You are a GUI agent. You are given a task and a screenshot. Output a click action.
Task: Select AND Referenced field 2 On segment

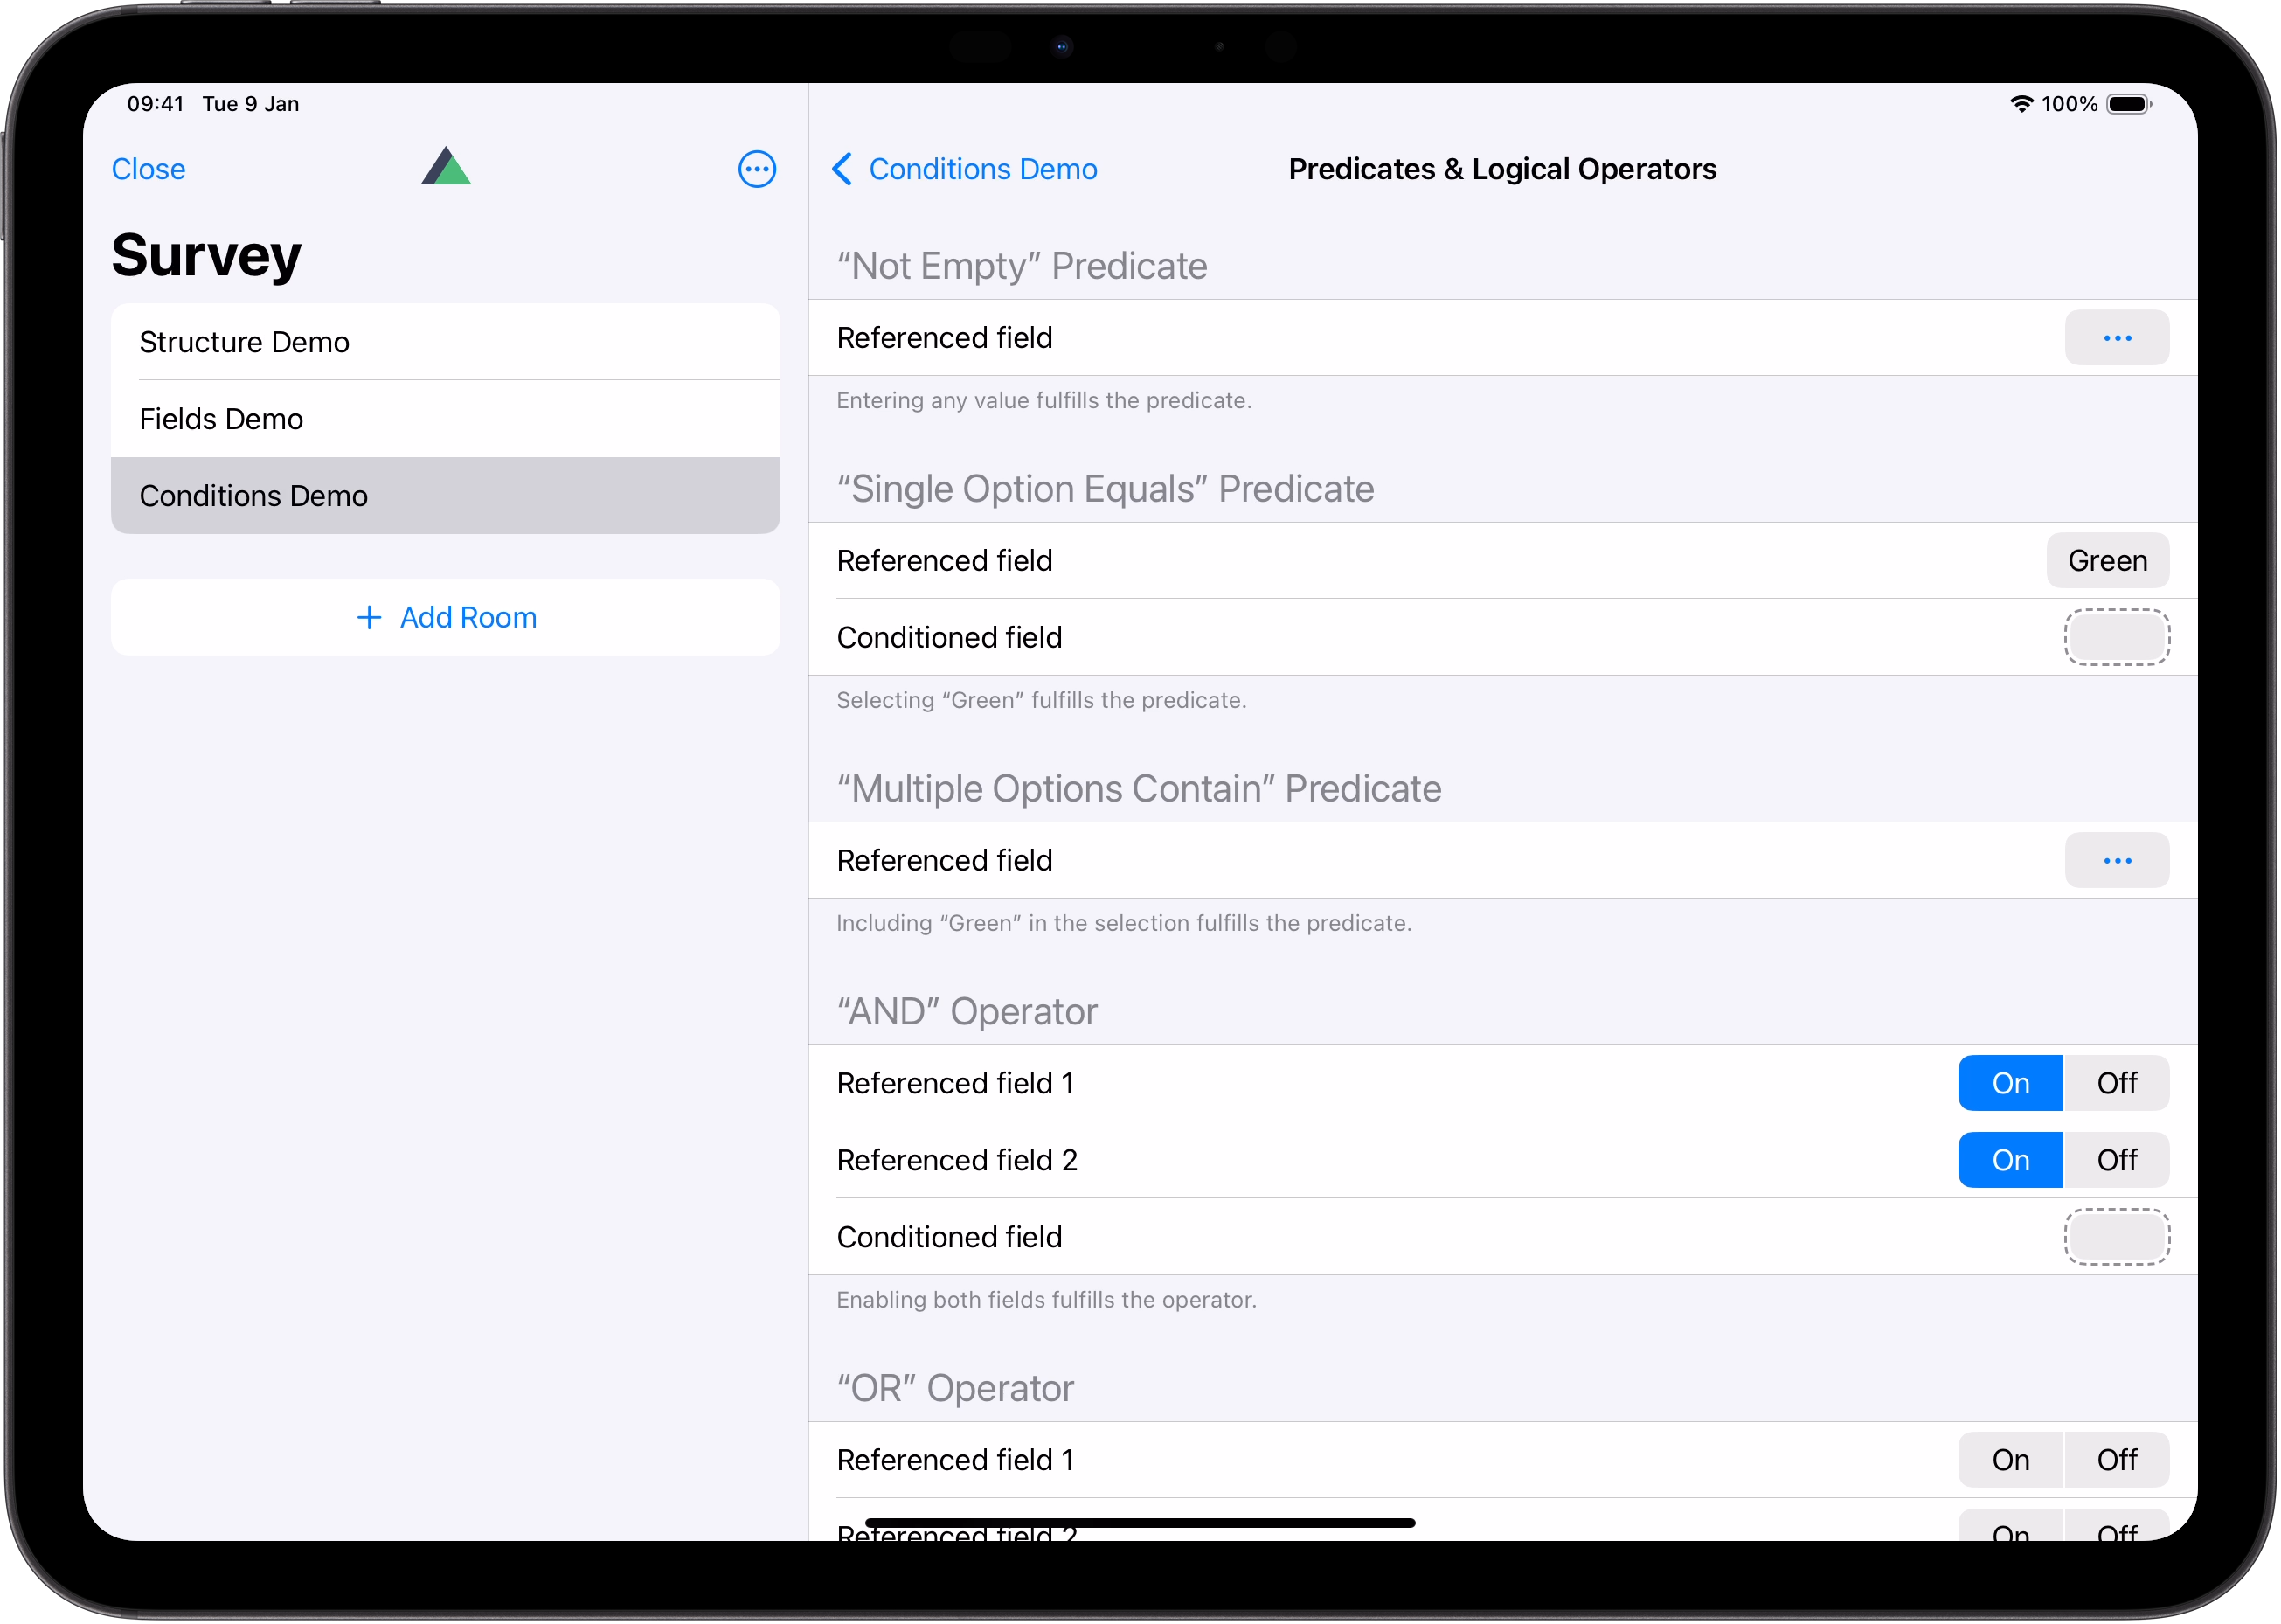[2010, 1160]
